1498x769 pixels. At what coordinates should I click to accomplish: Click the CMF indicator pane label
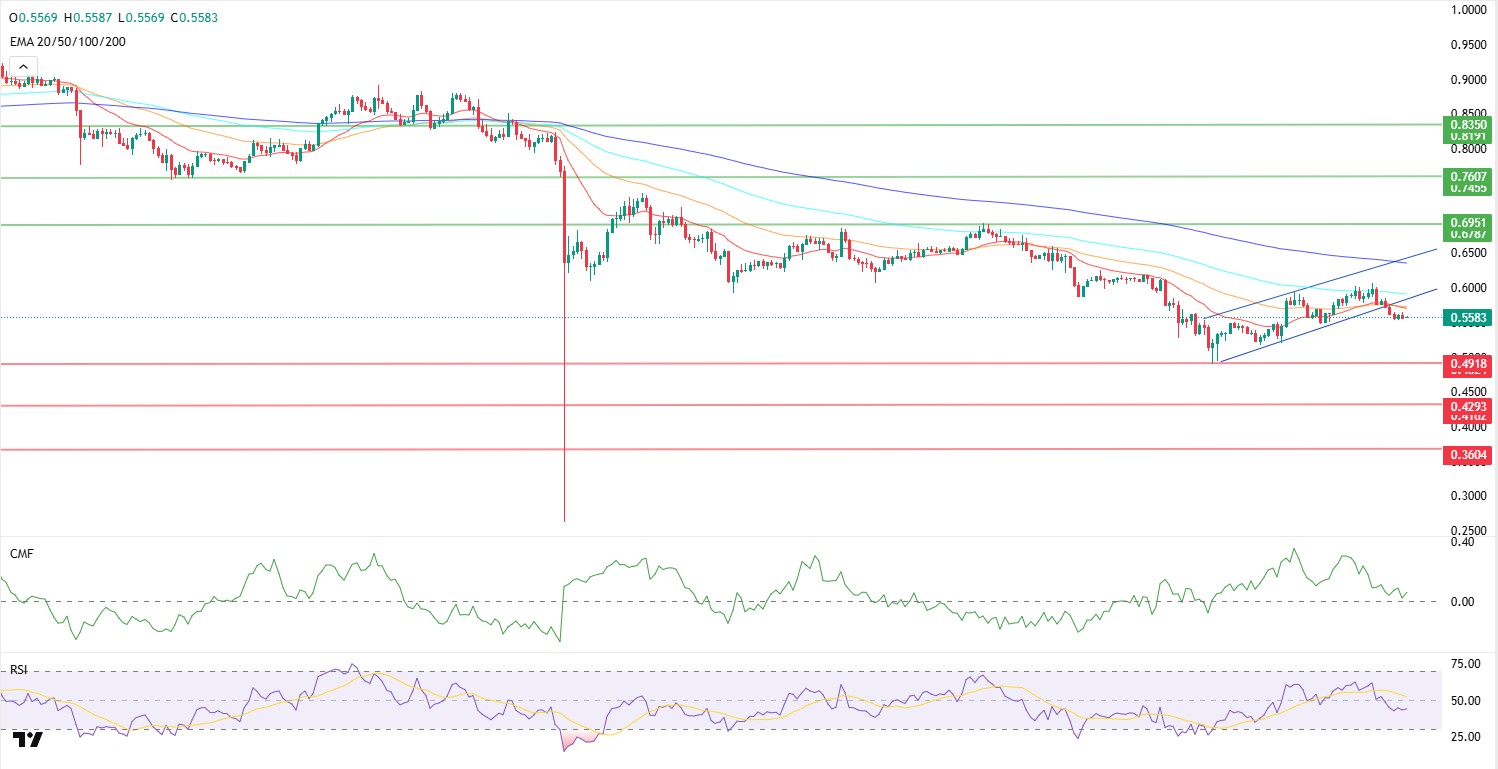22,553
